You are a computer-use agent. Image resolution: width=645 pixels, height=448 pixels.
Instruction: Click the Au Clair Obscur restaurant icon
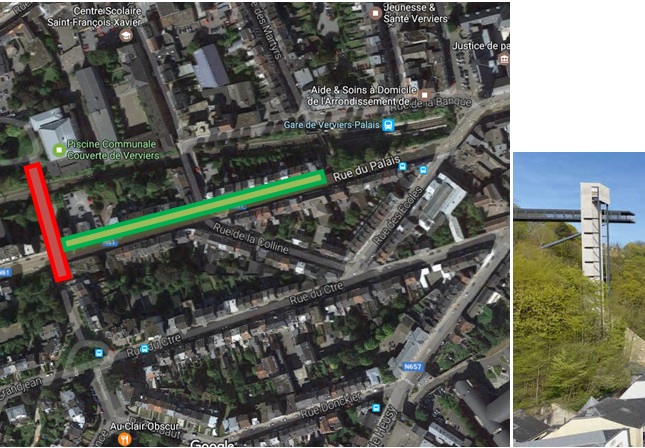point(124,439)
